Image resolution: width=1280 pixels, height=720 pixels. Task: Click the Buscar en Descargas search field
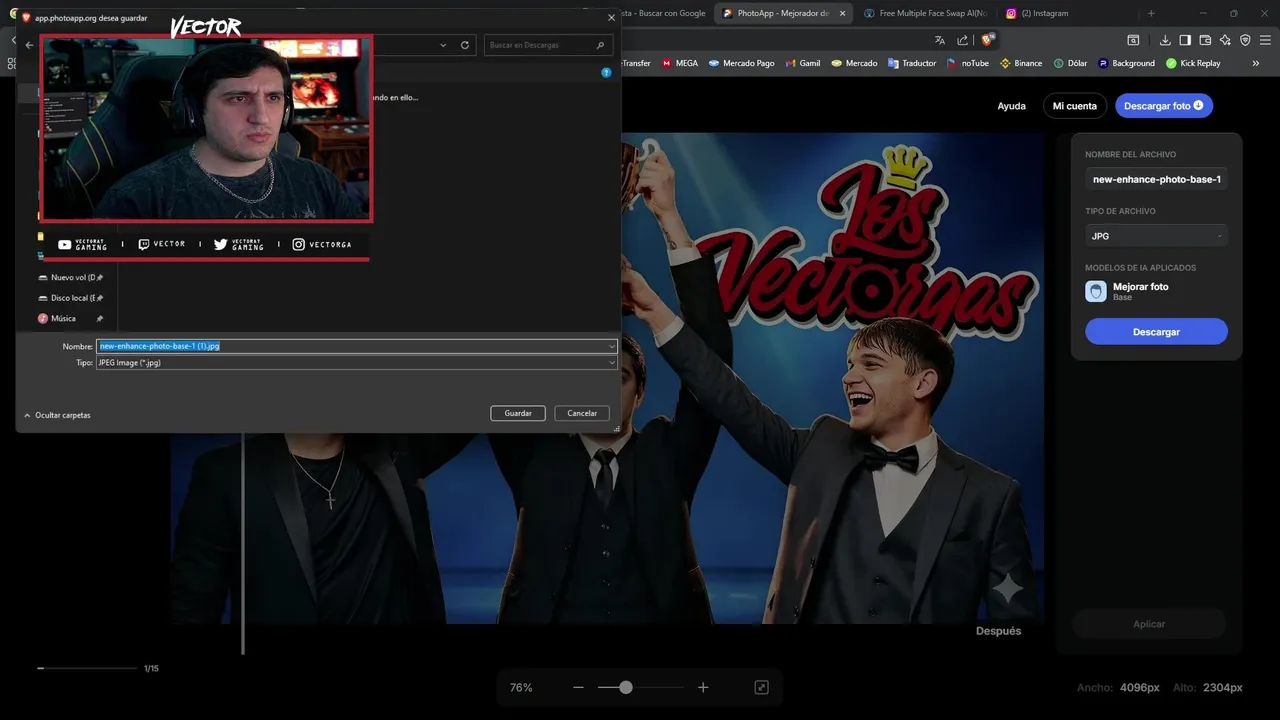547,45
